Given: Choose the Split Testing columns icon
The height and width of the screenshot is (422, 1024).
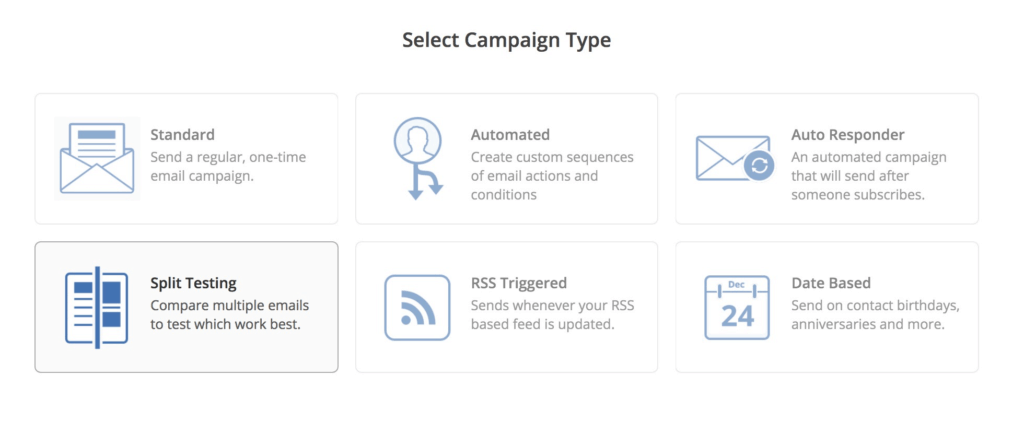Looking at the screenshot, I should pyautogui.click(x=96, y=306).
